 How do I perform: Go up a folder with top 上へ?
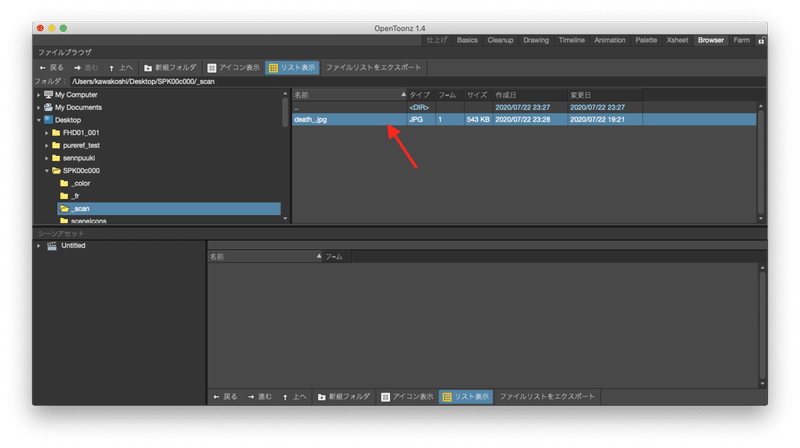[120, 67]
